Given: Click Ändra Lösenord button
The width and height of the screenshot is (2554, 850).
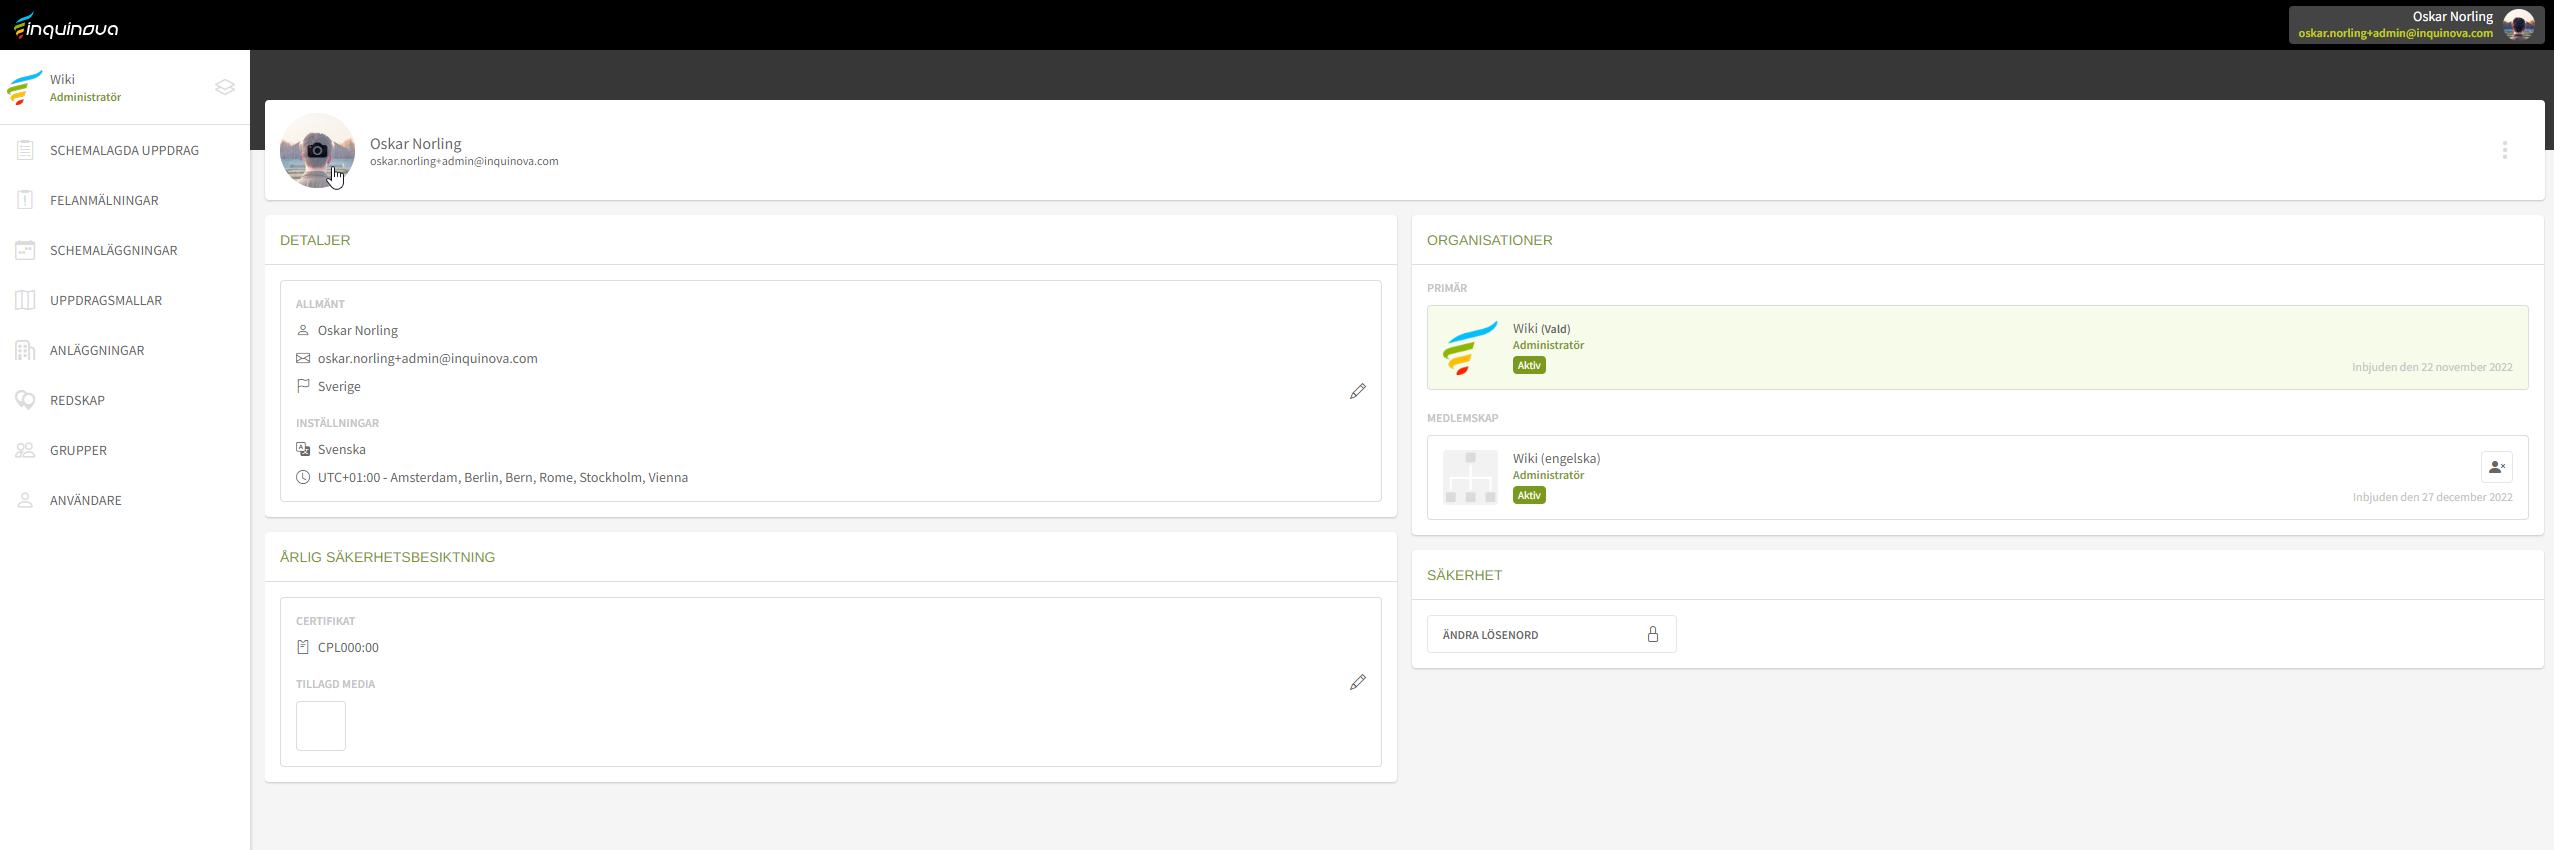Looking at the screenshot, I should click(1550, 635).
